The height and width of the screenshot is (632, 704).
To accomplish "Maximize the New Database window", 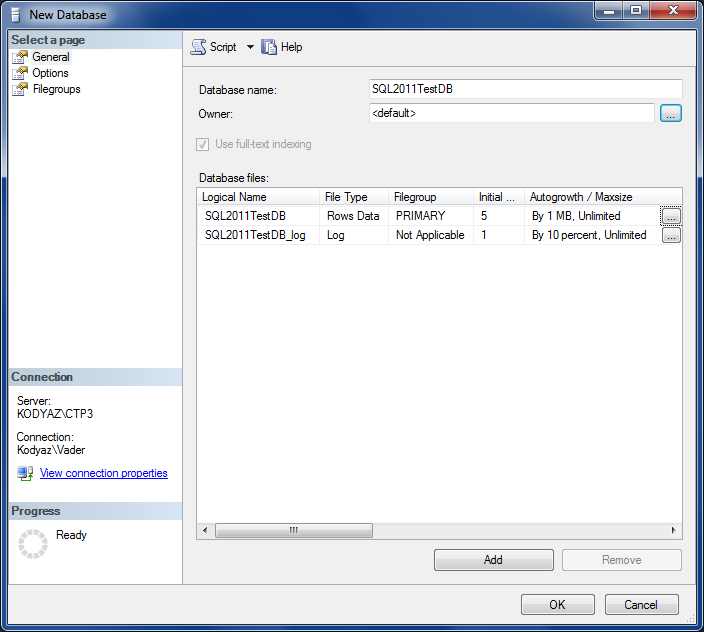I will (635, 11).
